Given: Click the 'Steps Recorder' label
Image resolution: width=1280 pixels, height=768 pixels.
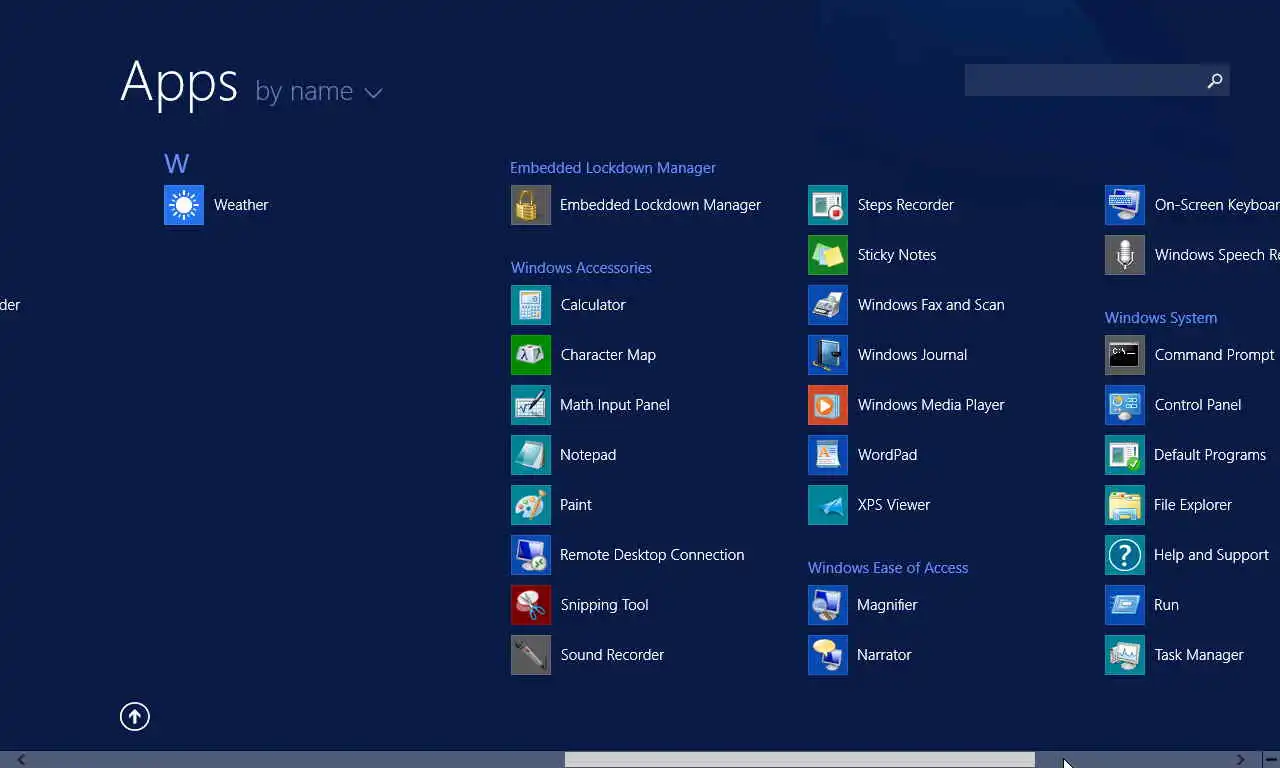Looking at the screenshot, I should [x=906, y=205].
